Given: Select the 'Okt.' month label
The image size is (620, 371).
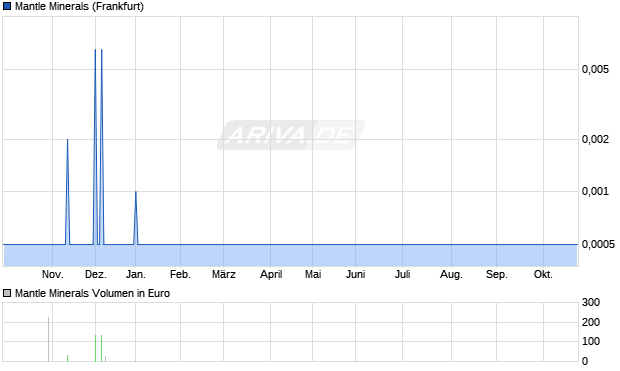Looking at the screenshot, I should pos(543,274).
